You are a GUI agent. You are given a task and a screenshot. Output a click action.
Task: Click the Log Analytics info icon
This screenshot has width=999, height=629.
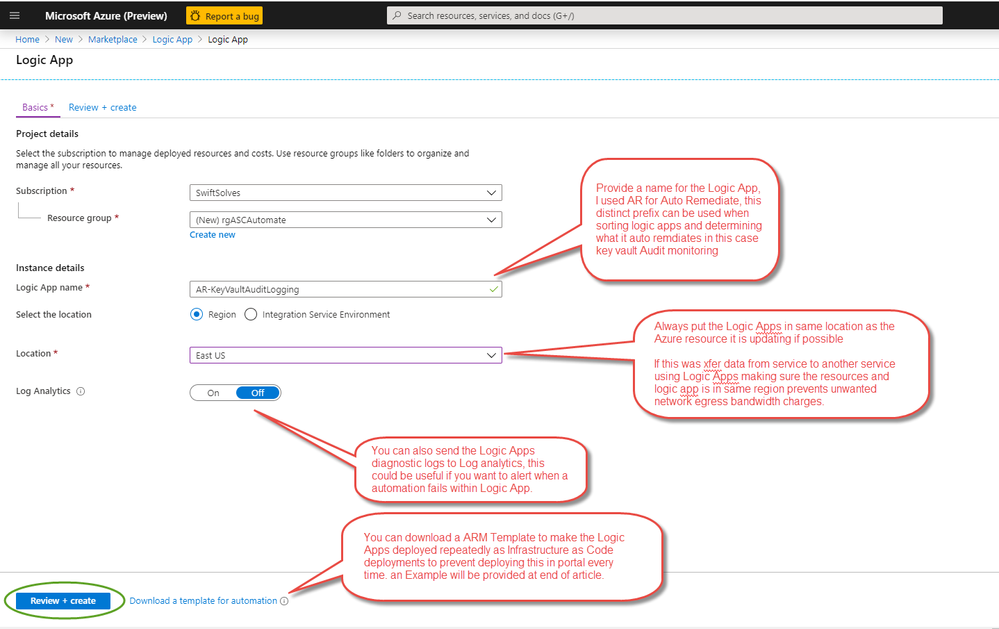coord(81,391)
